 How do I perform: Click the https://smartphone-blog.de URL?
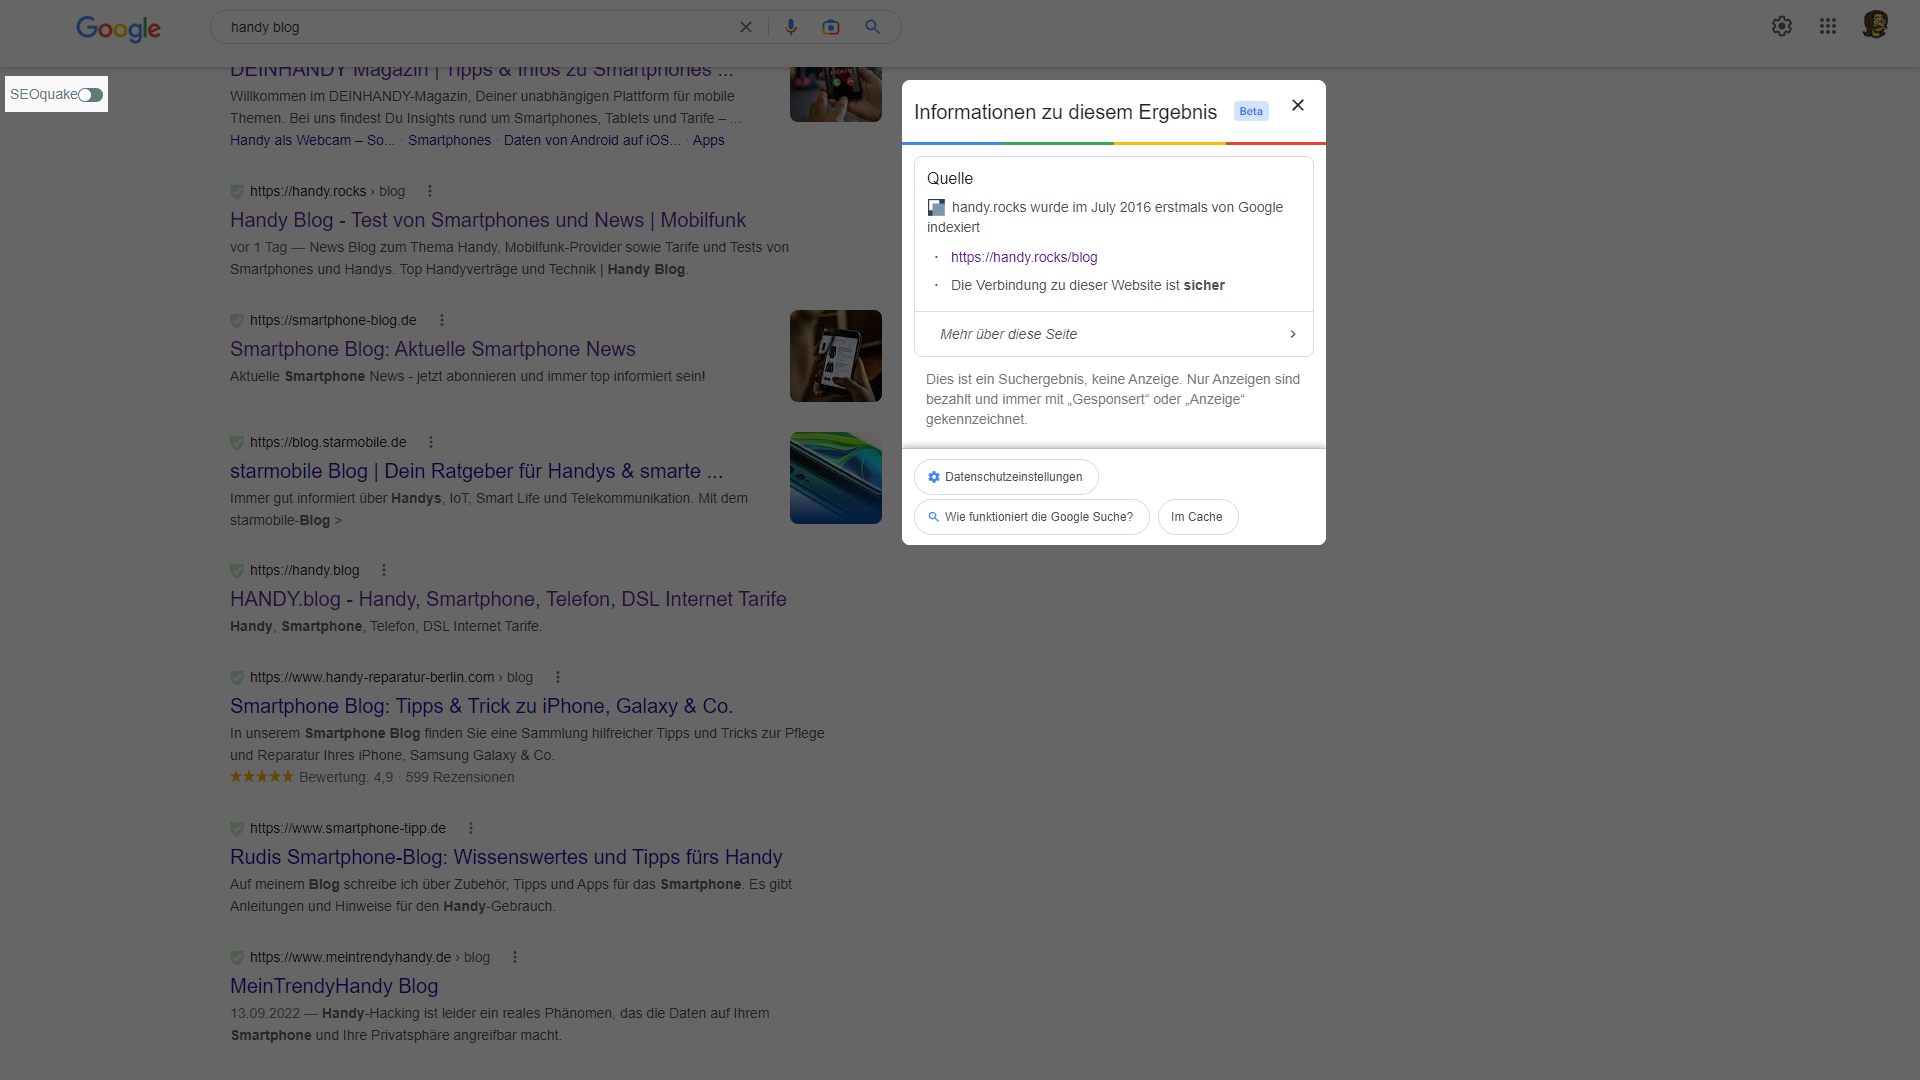(x=333, y=320)
